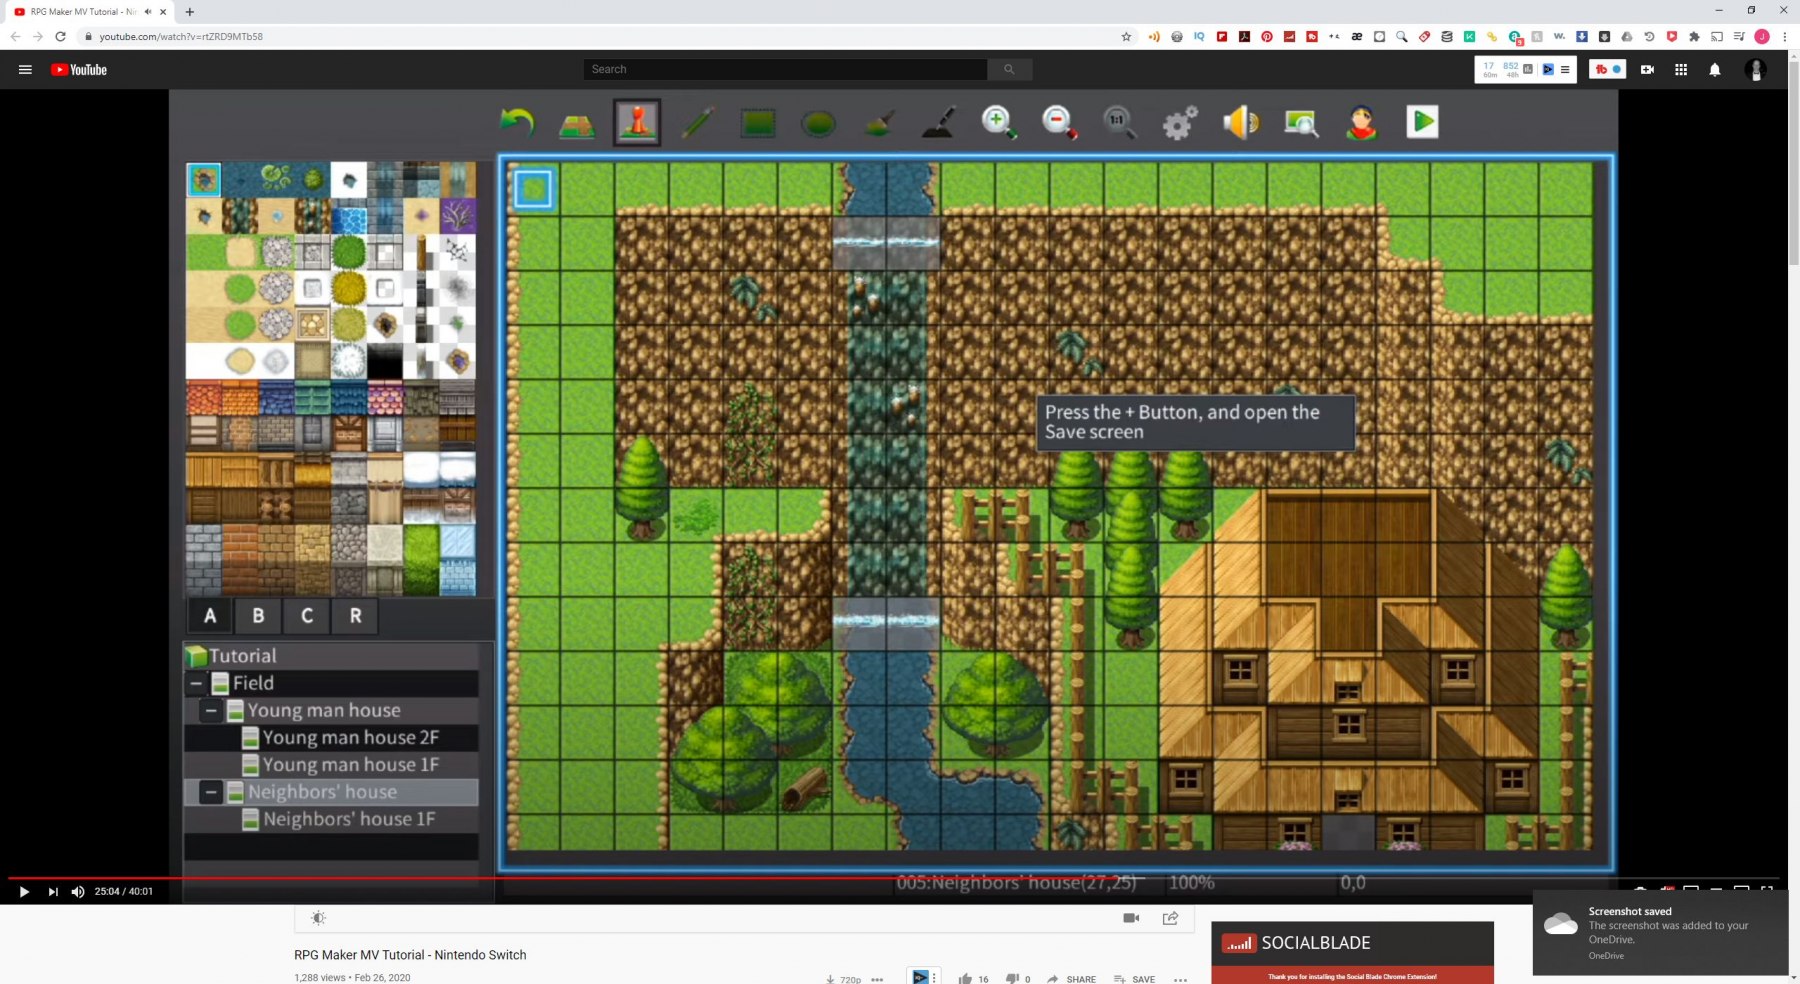Open the character generator person icon
The image size is (1800, 984).
point(1361,123)
